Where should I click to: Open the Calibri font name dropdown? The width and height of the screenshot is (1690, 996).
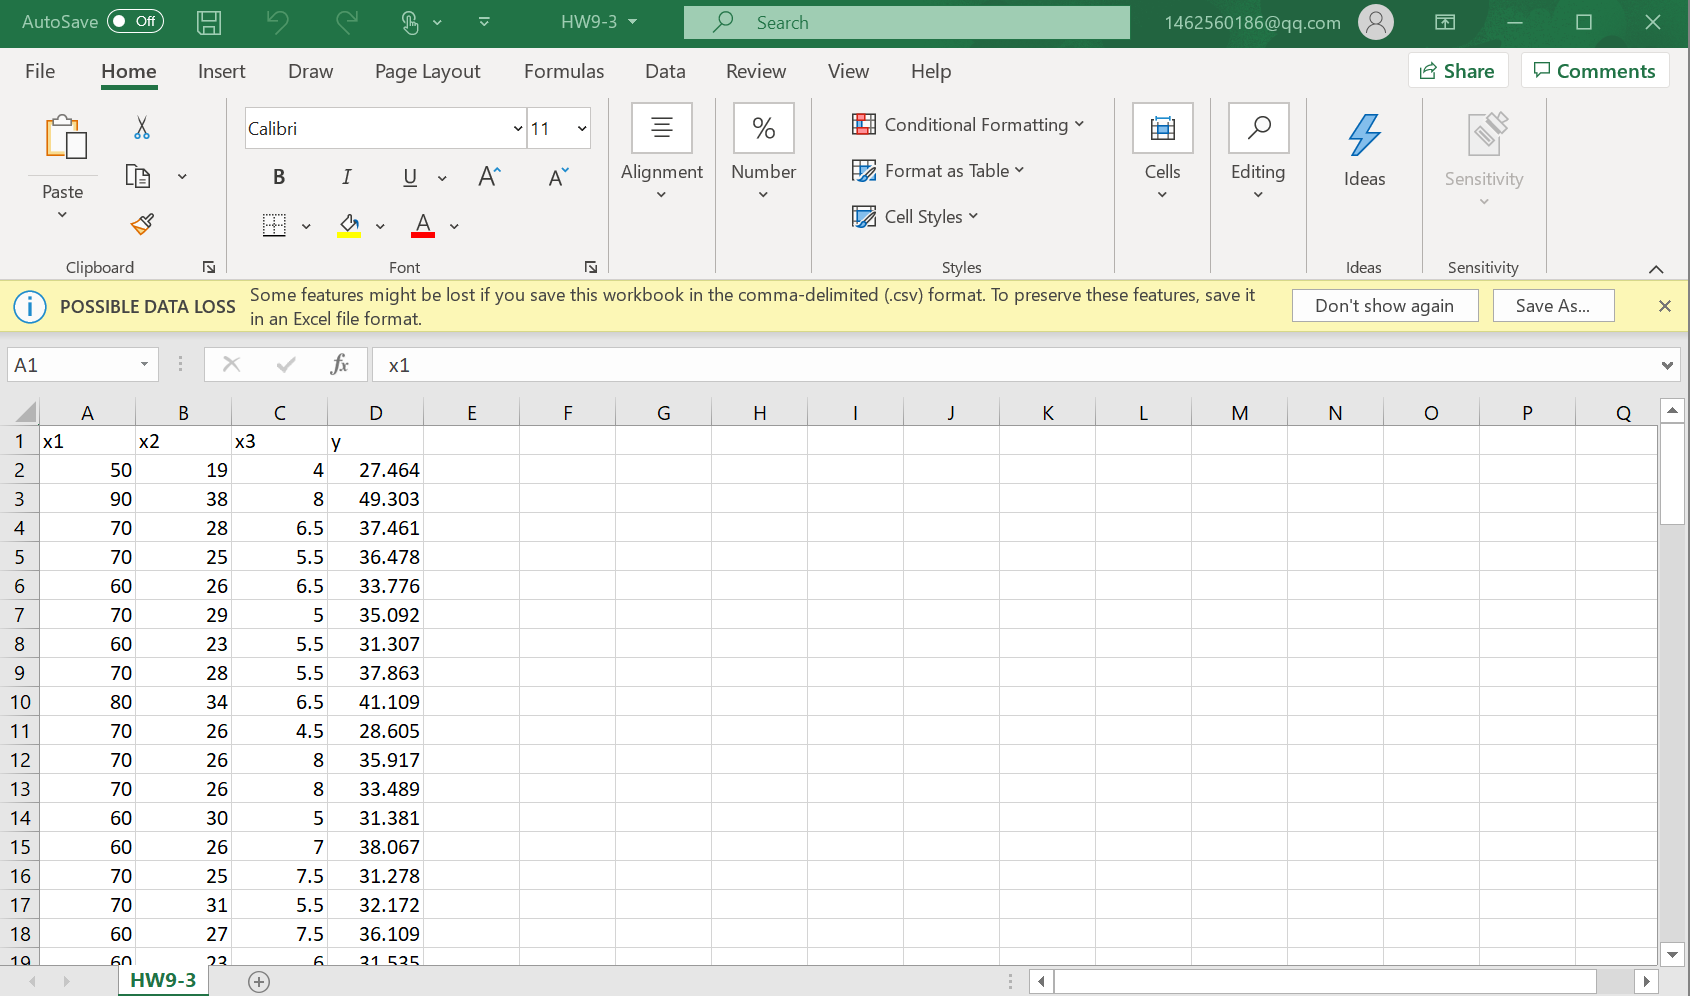coord(517,129)
